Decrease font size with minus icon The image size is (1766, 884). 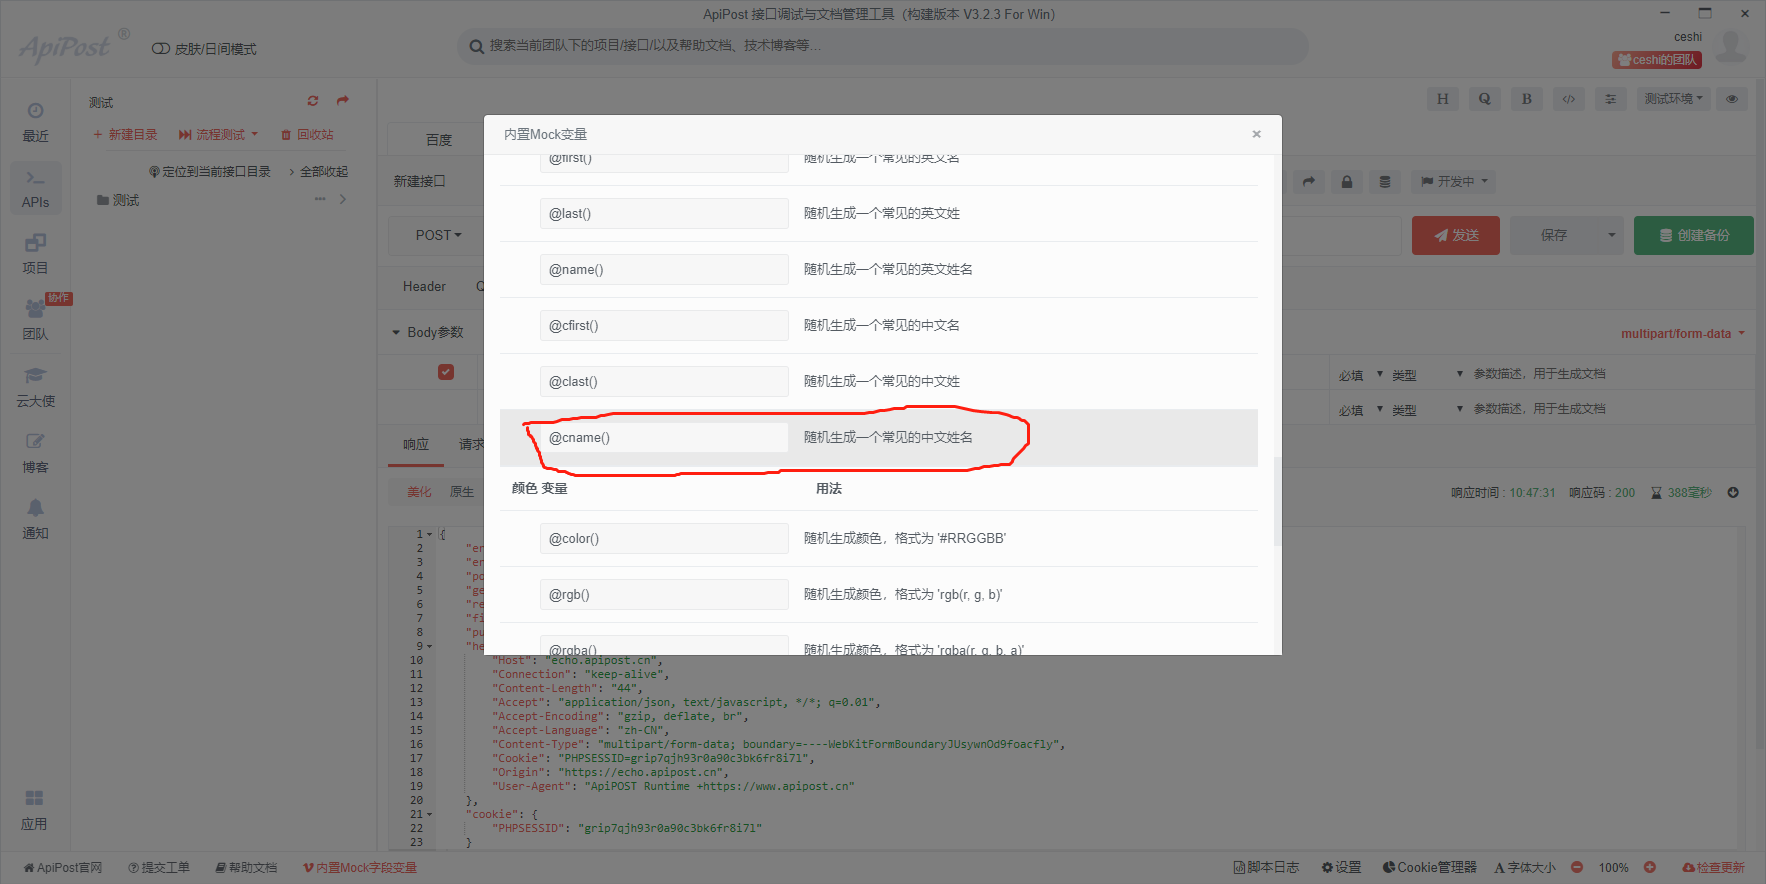click(x=1577, y=868)
